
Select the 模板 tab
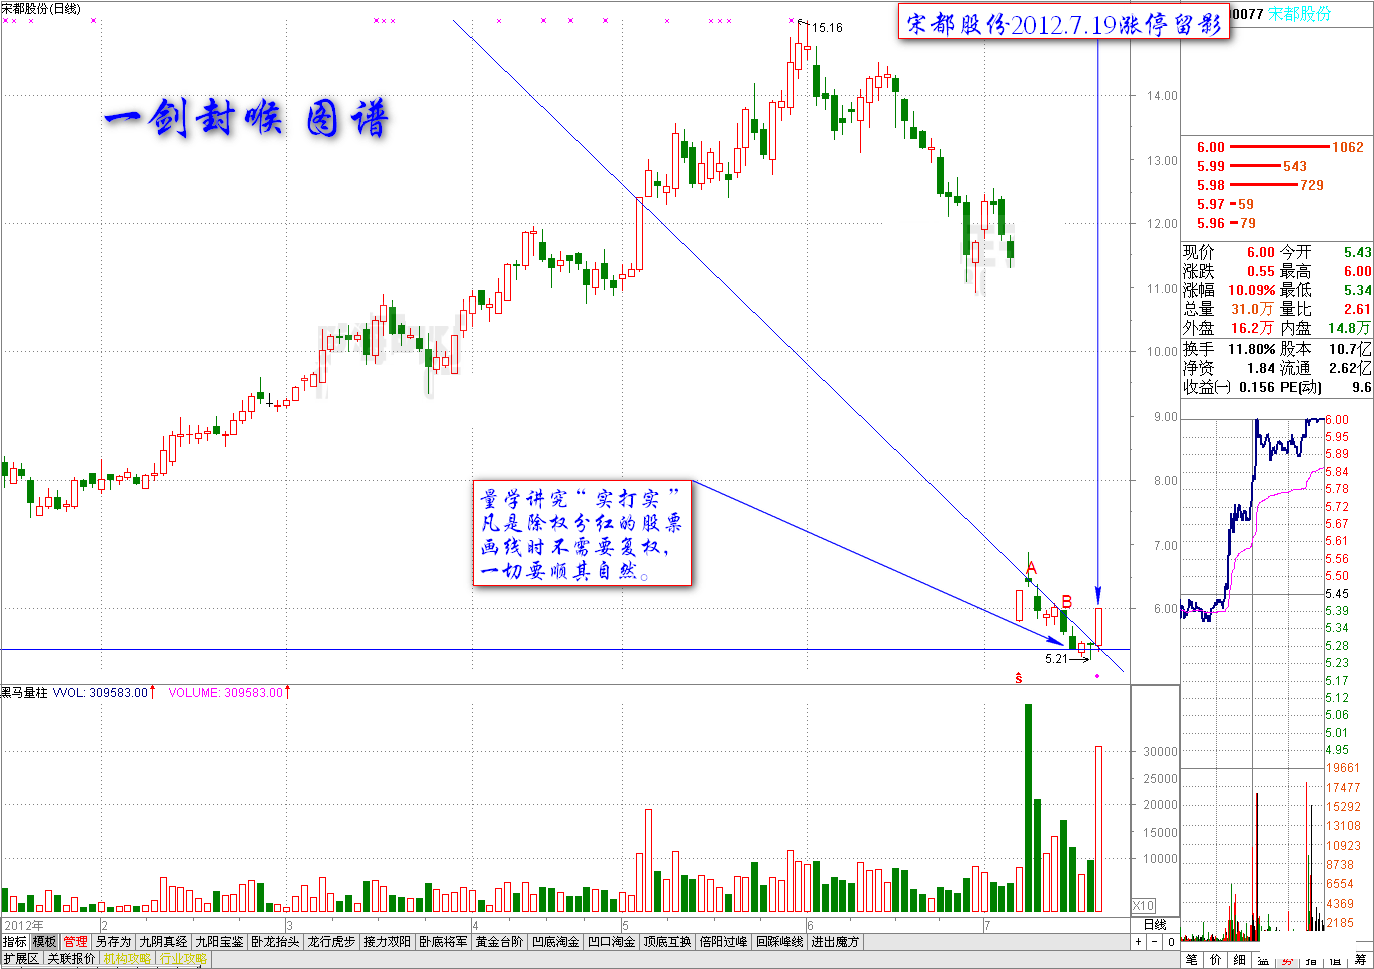point(44,942)
